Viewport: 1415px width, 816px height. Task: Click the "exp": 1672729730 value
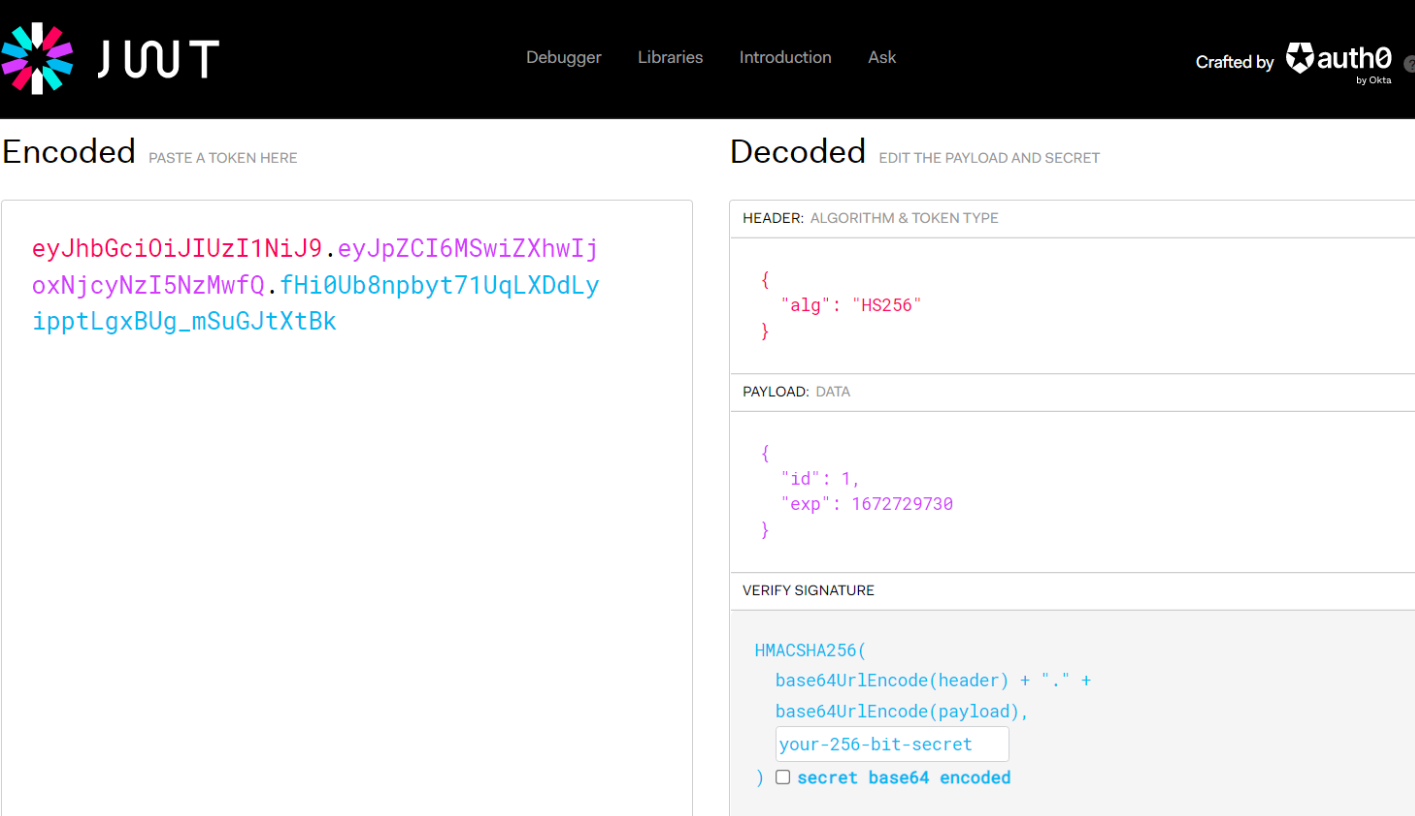(902, 504)
